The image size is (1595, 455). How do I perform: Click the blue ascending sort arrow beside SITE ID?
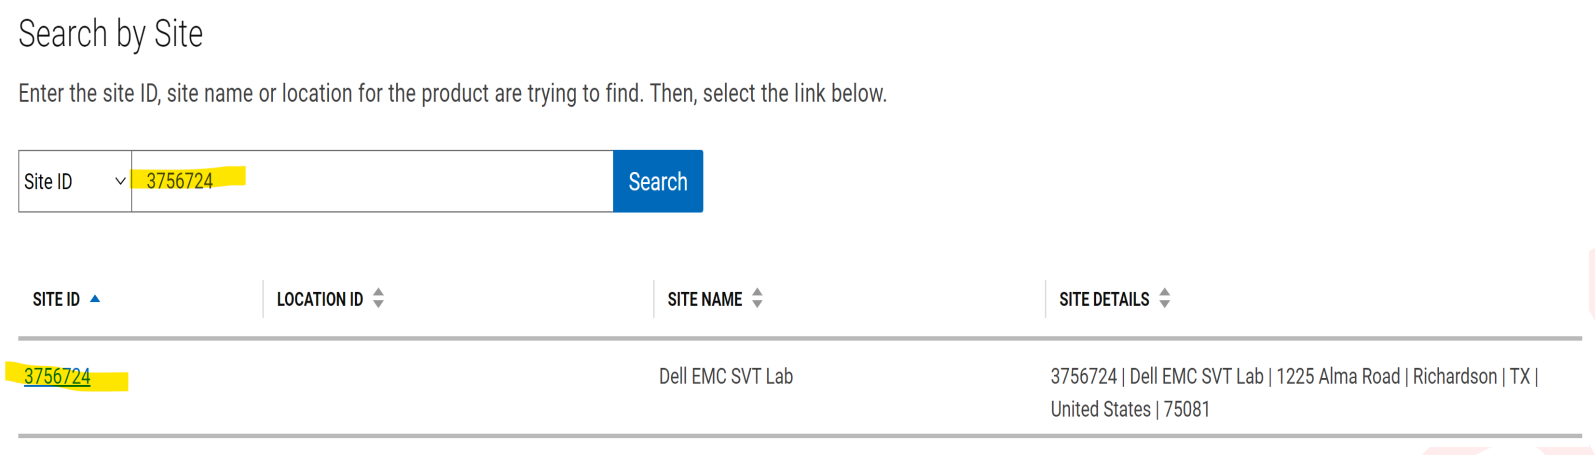pos(95,299)
